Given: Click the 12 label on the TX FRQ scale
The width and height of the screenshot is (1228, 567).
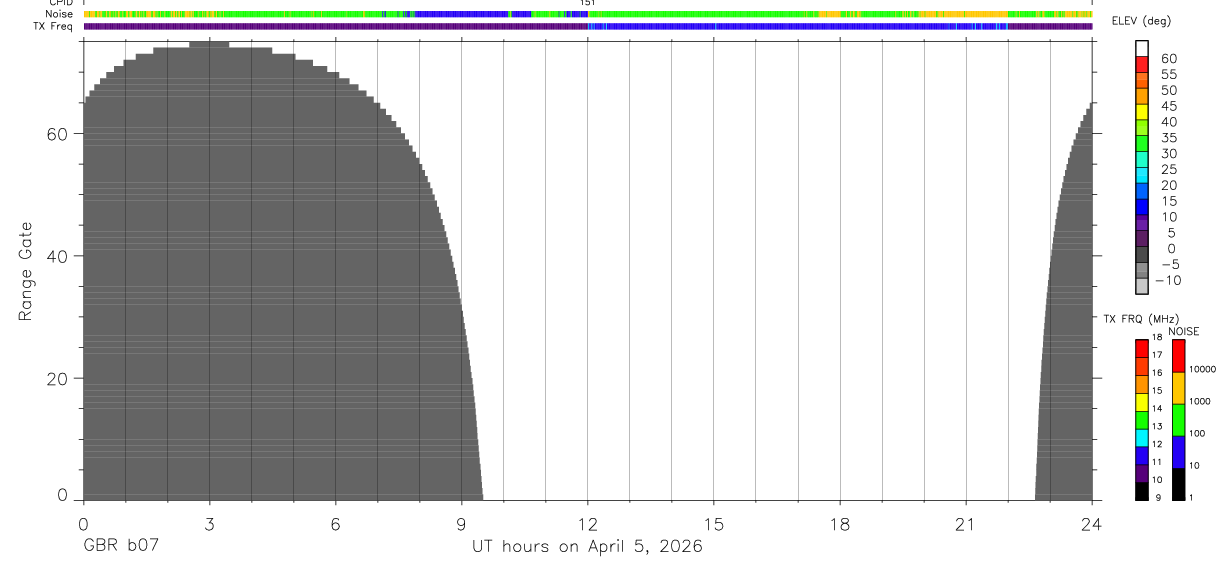Looking at the screenshot, I should [x=1157, y=444].
